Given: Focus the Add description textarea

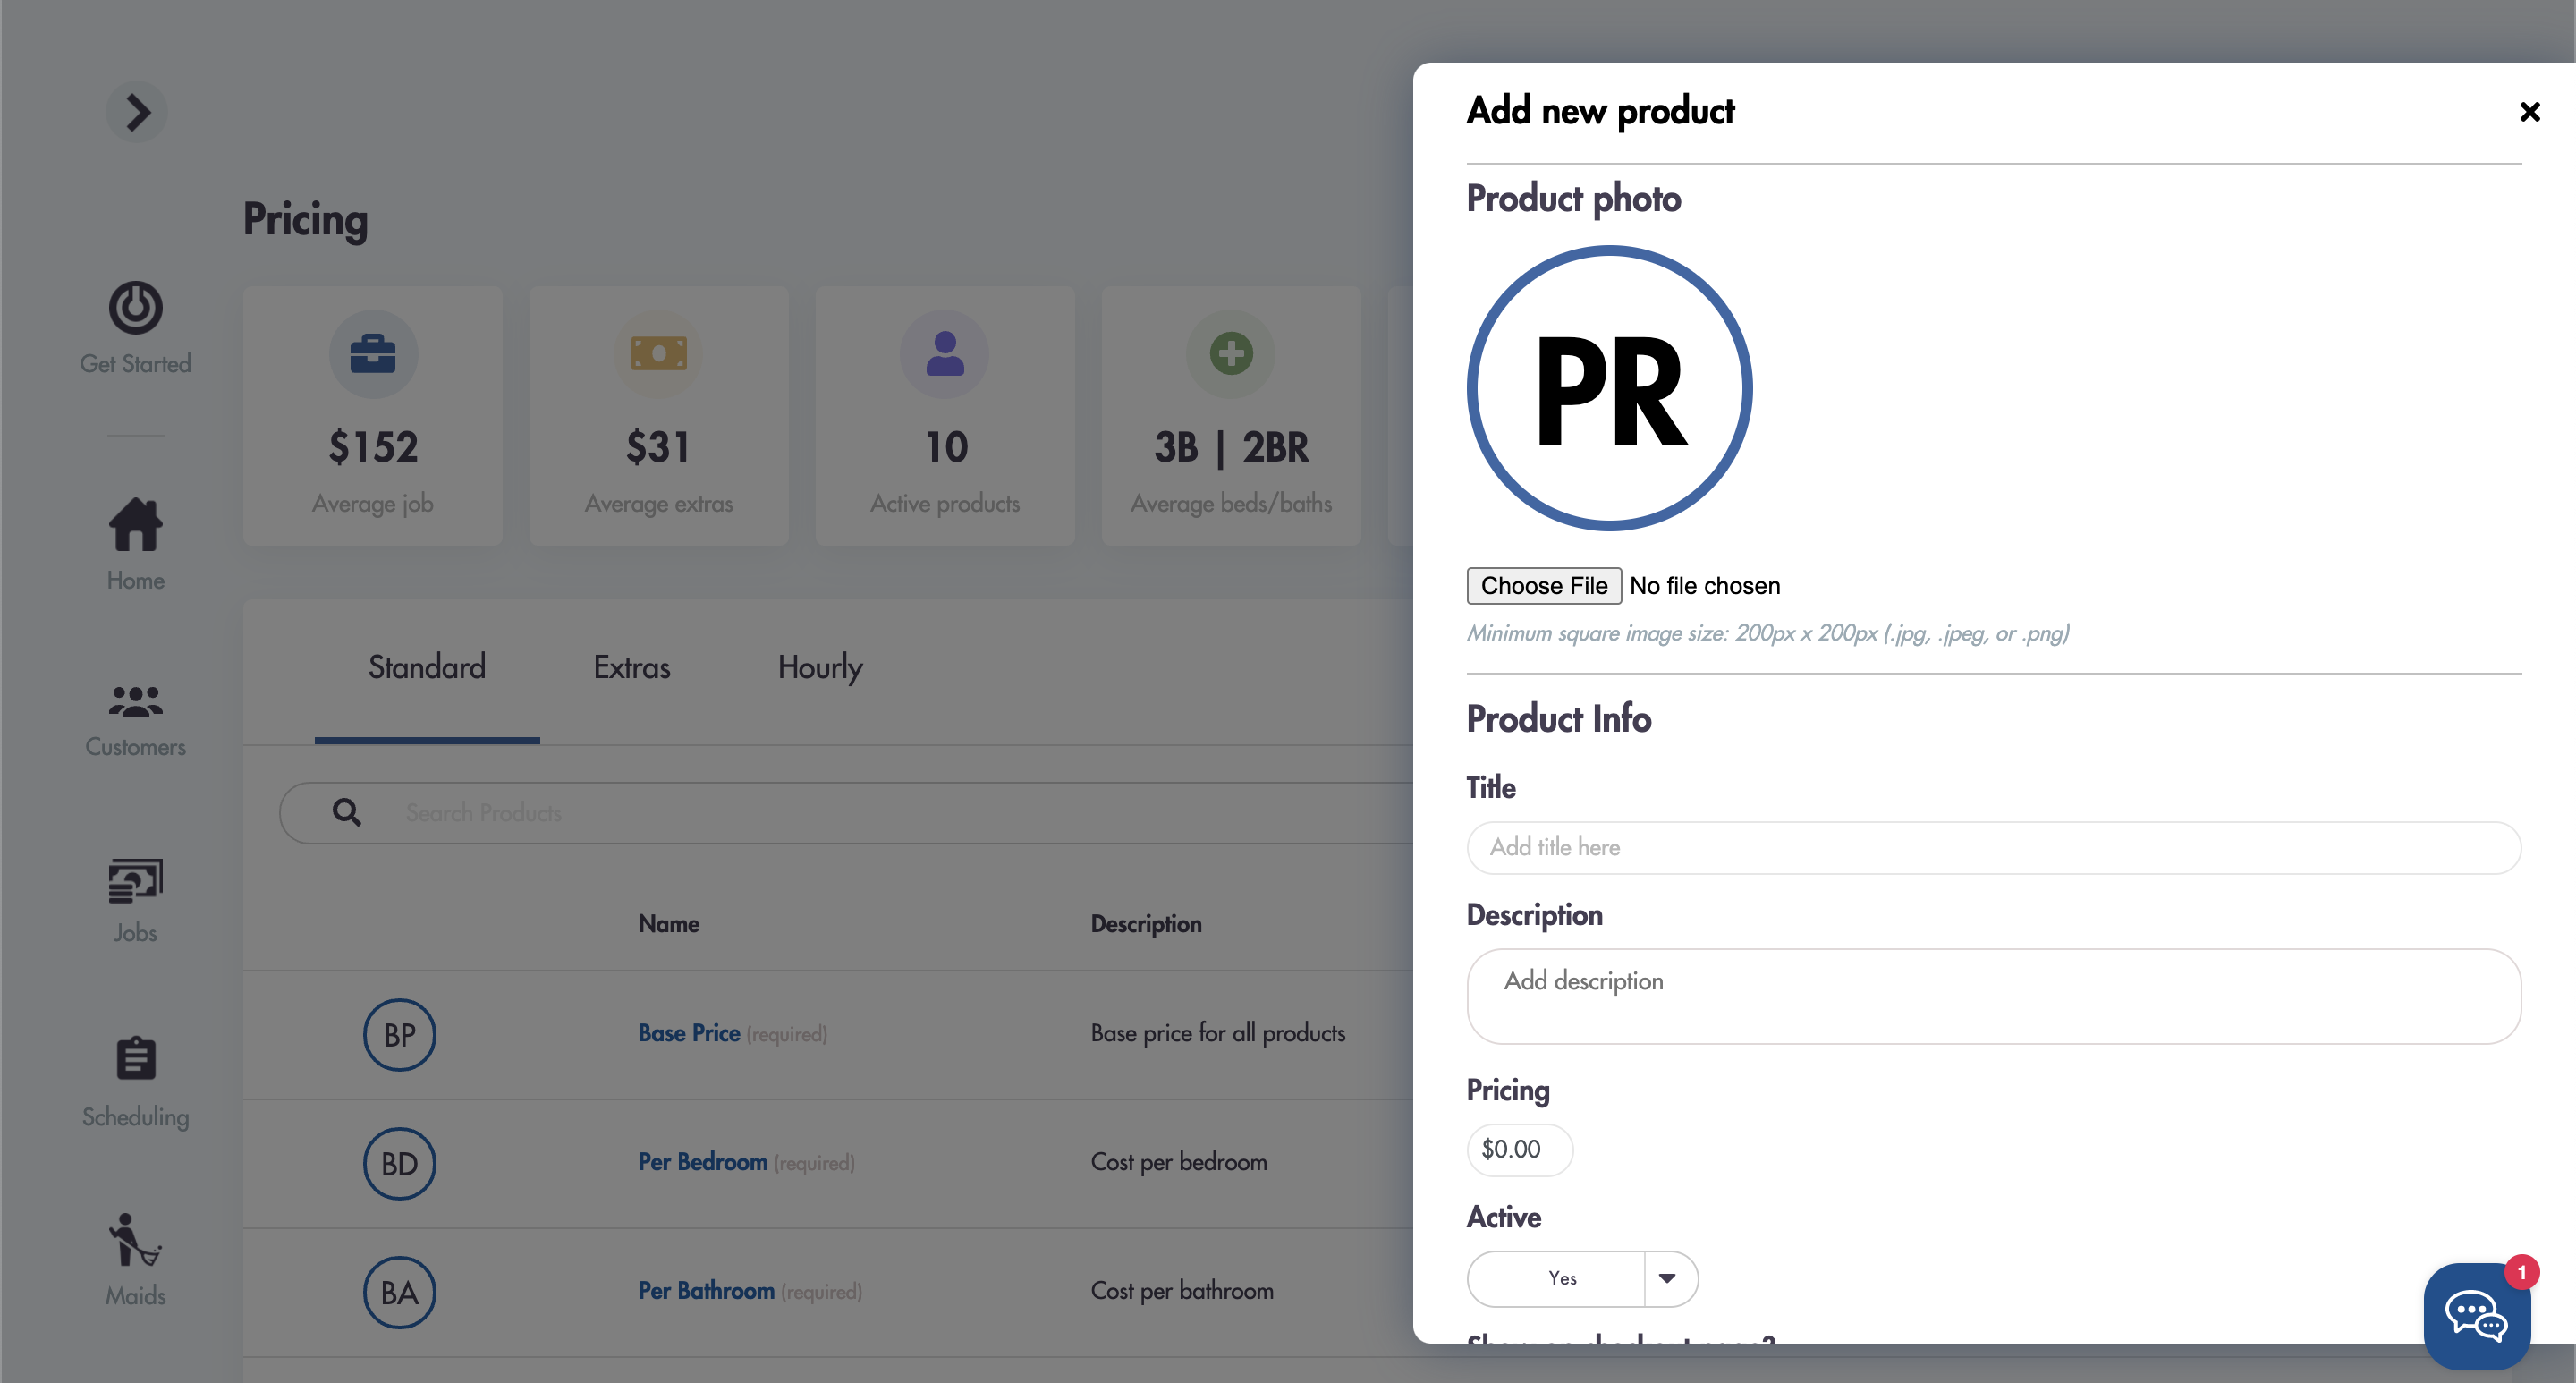Looking at the screenshot, I should pyautogui.click(x=1993, y=996).
